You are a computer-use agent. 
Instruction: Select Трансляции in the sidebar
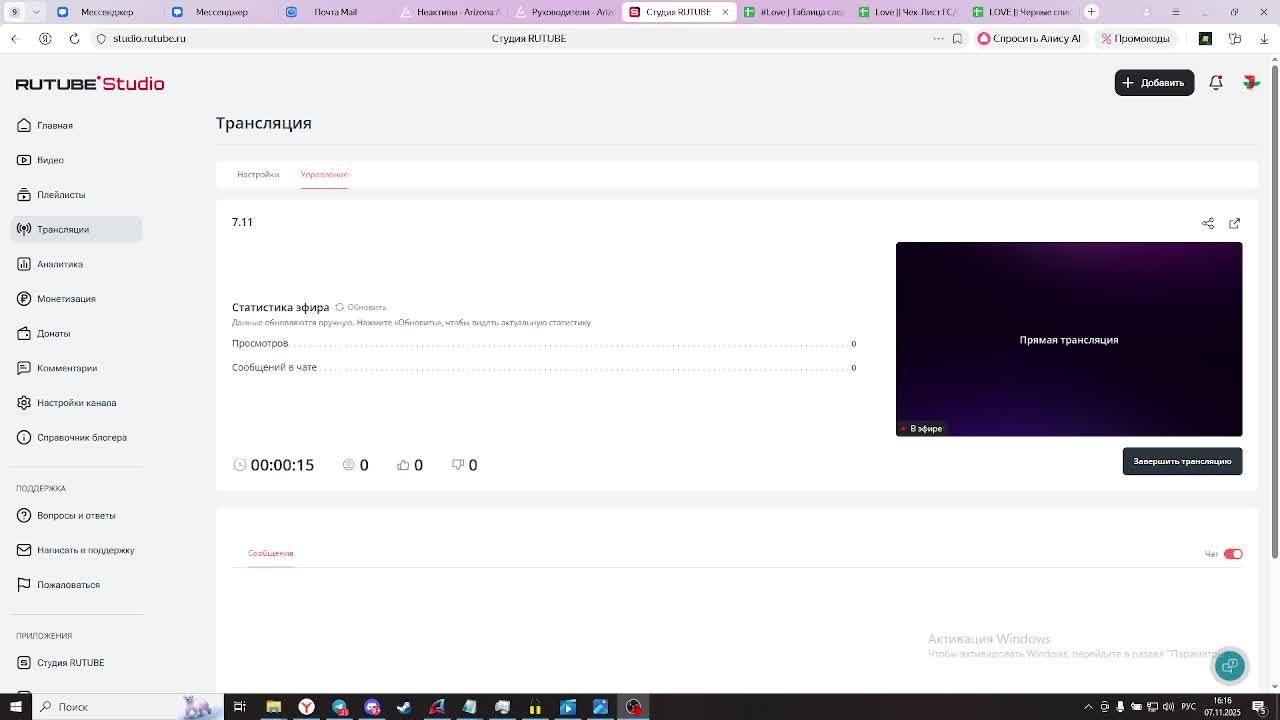click(76, 229)
